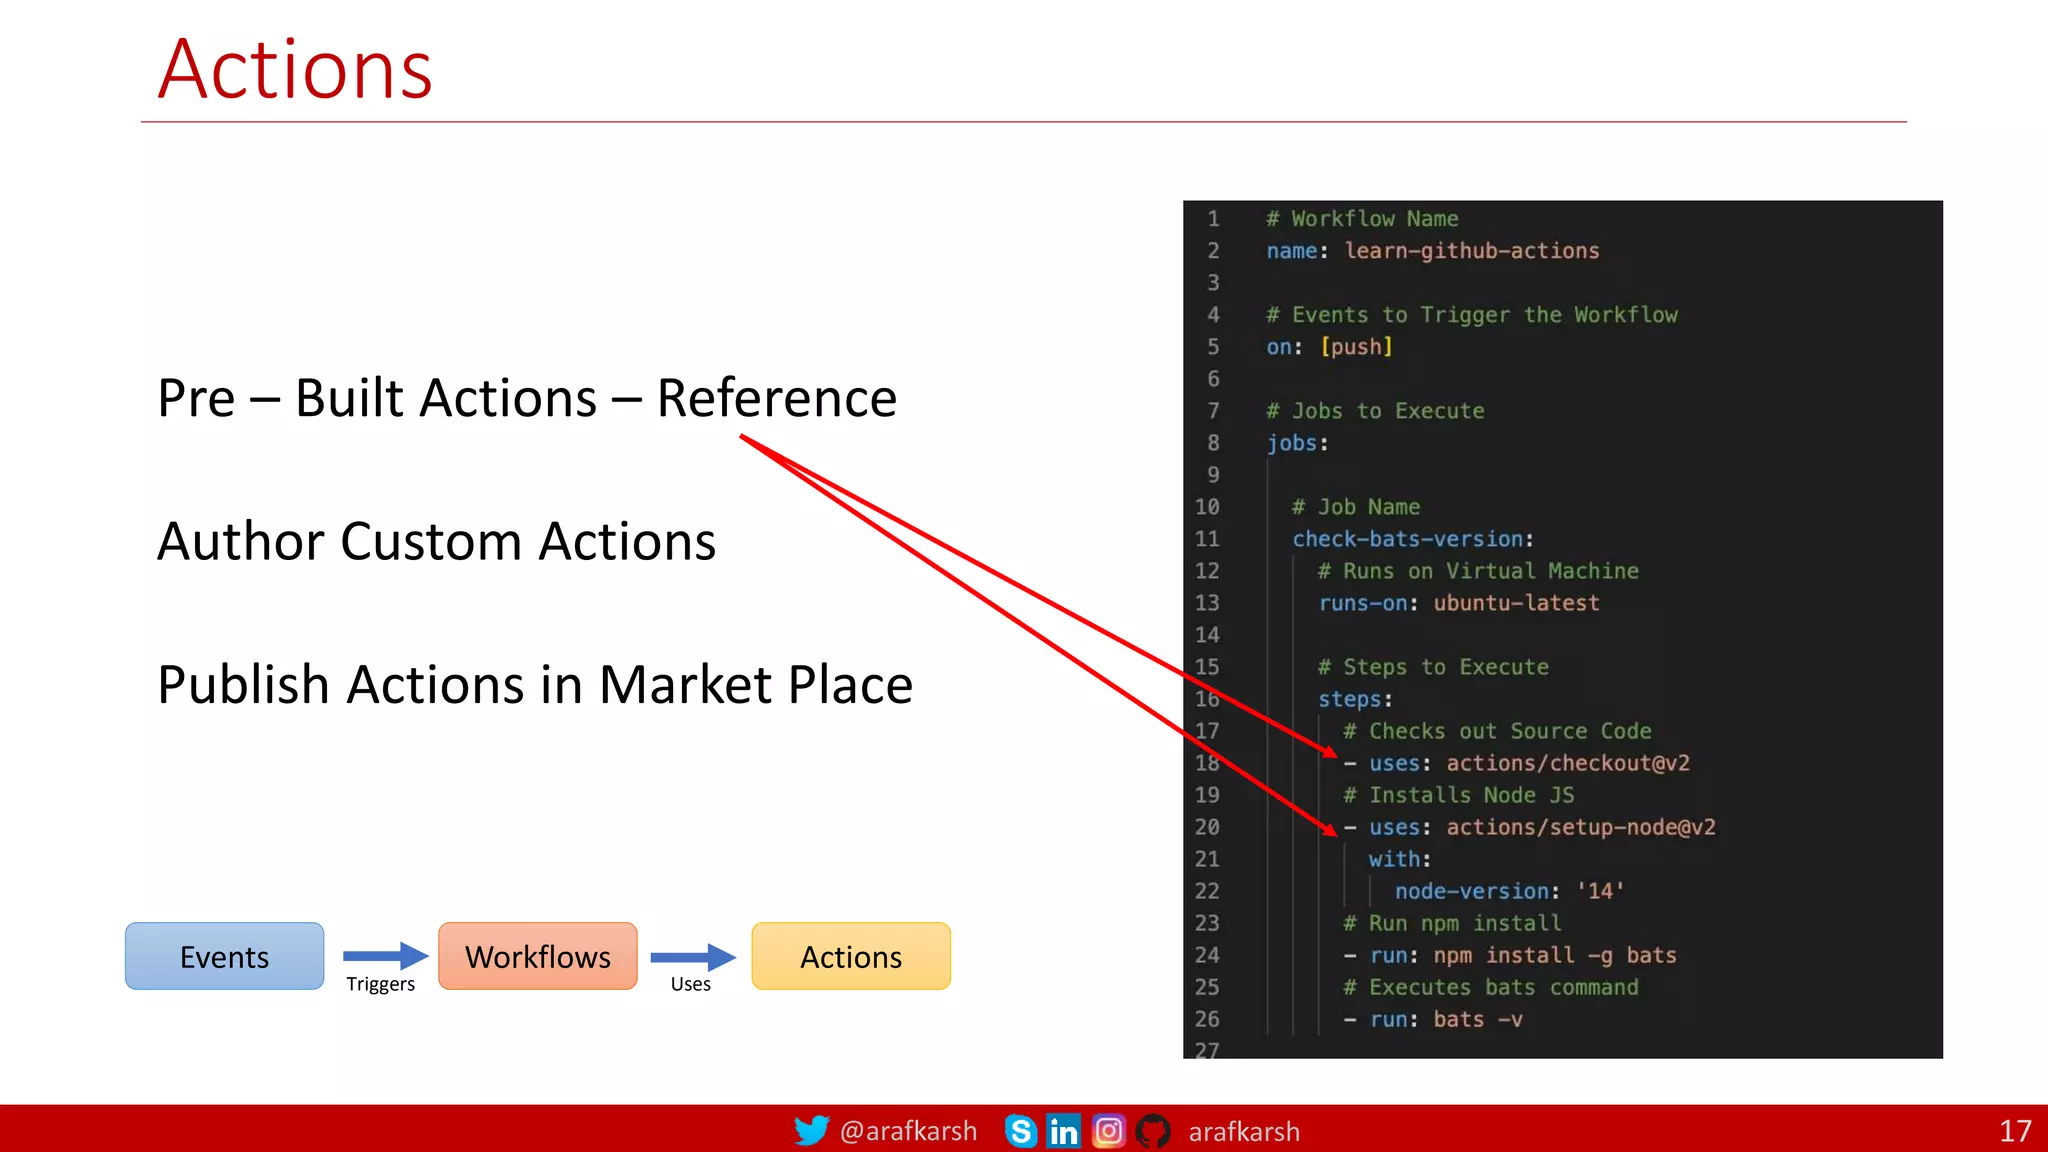The height and width of the screenshot is (1152, 2048).
Task: Click 'uses: actions/setup-node@v2' line
Action: click(1530, 827)
